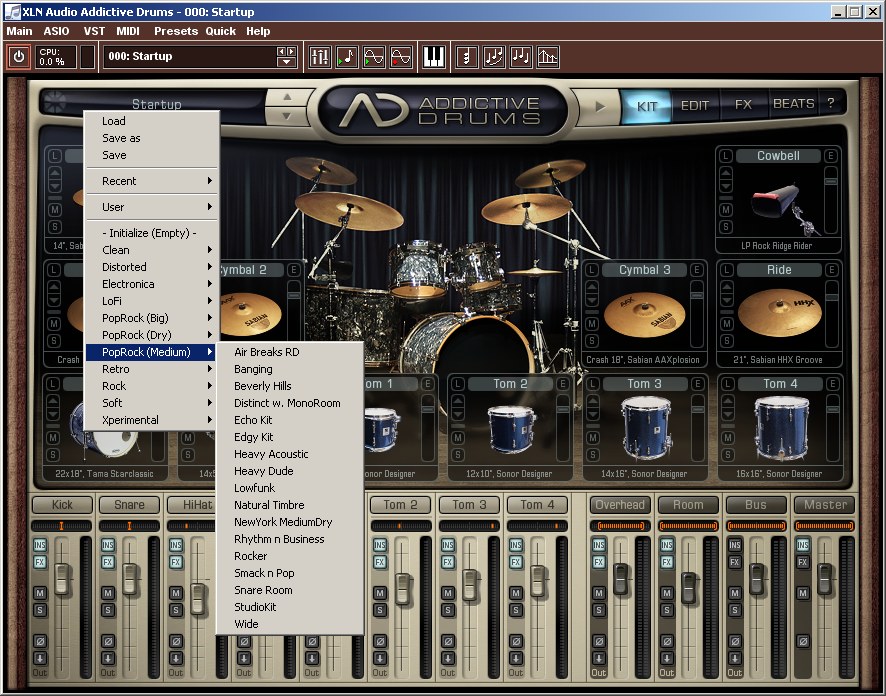Click the phase invert icon on Kick channel
Image resolution: width=886 pixels, height=696 pixels.
point(40,641)
